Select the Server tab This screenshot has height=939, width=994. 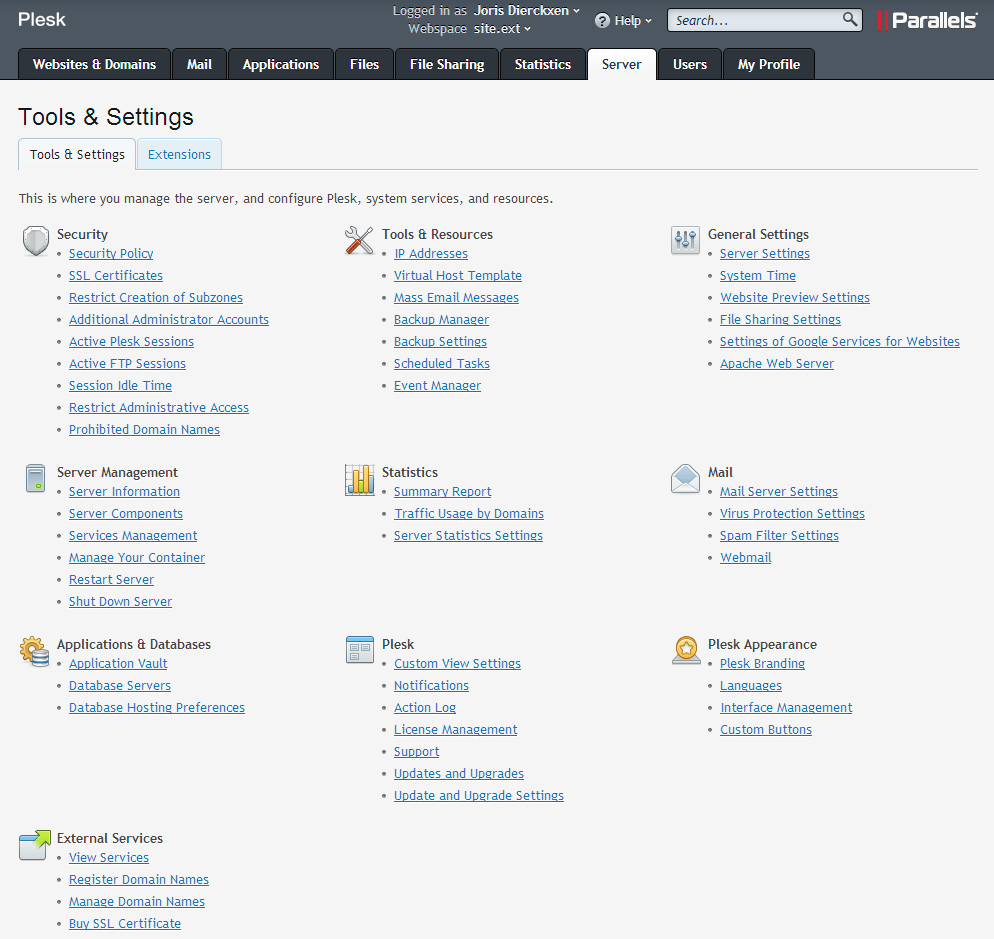tap(622, 64)
